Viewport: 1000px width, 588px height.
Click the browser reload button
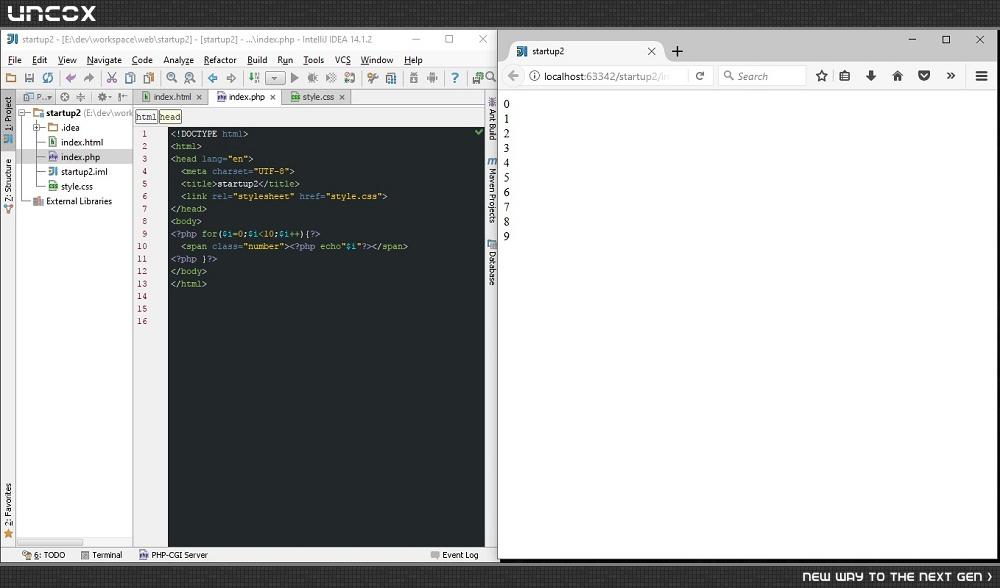[x=700, y=76]
